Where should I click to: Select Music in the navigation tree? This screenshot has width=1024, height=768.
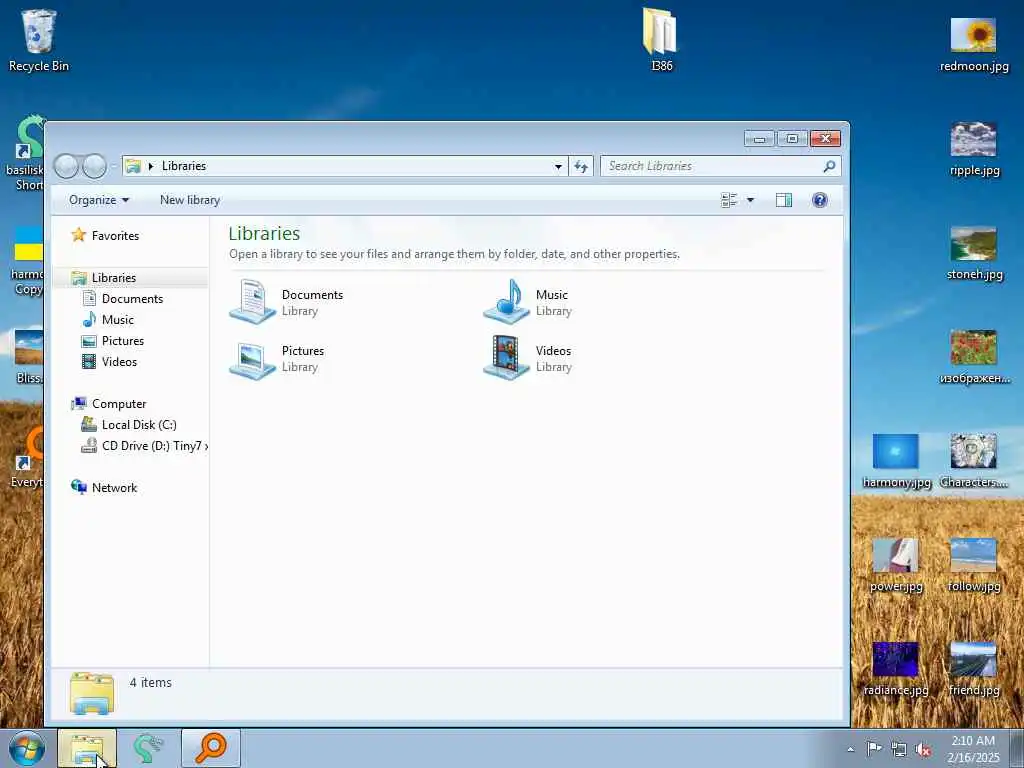[x=108, y=319]
